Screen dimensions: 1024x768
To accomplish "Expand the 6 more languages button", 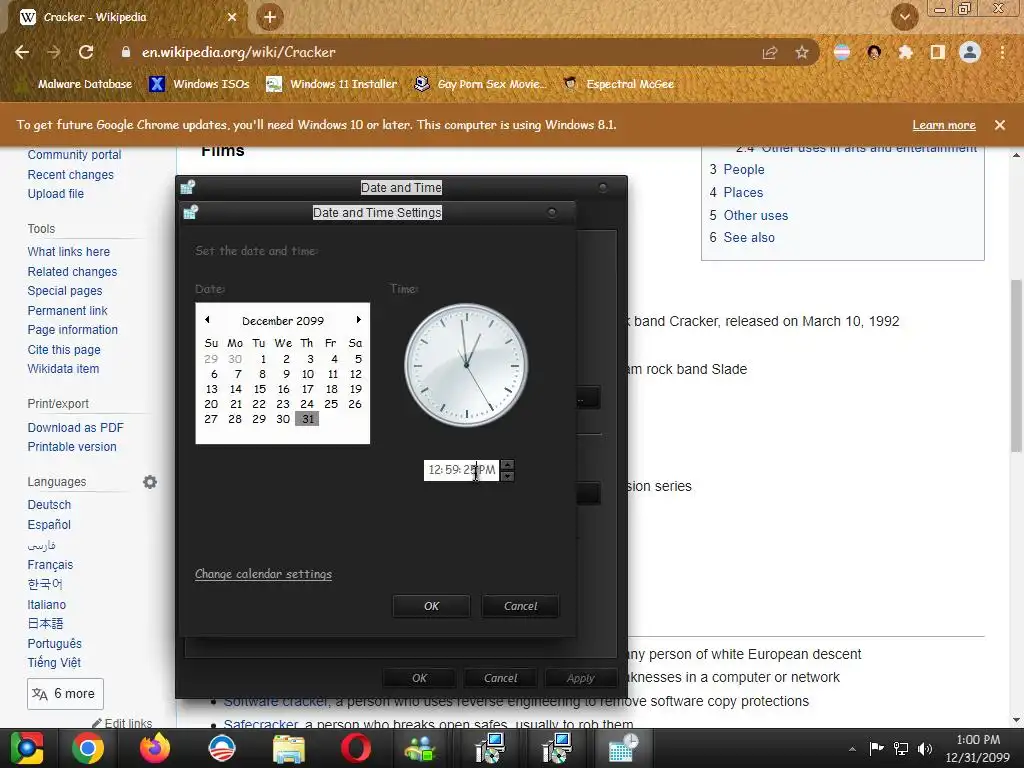I will click(65, 694).
